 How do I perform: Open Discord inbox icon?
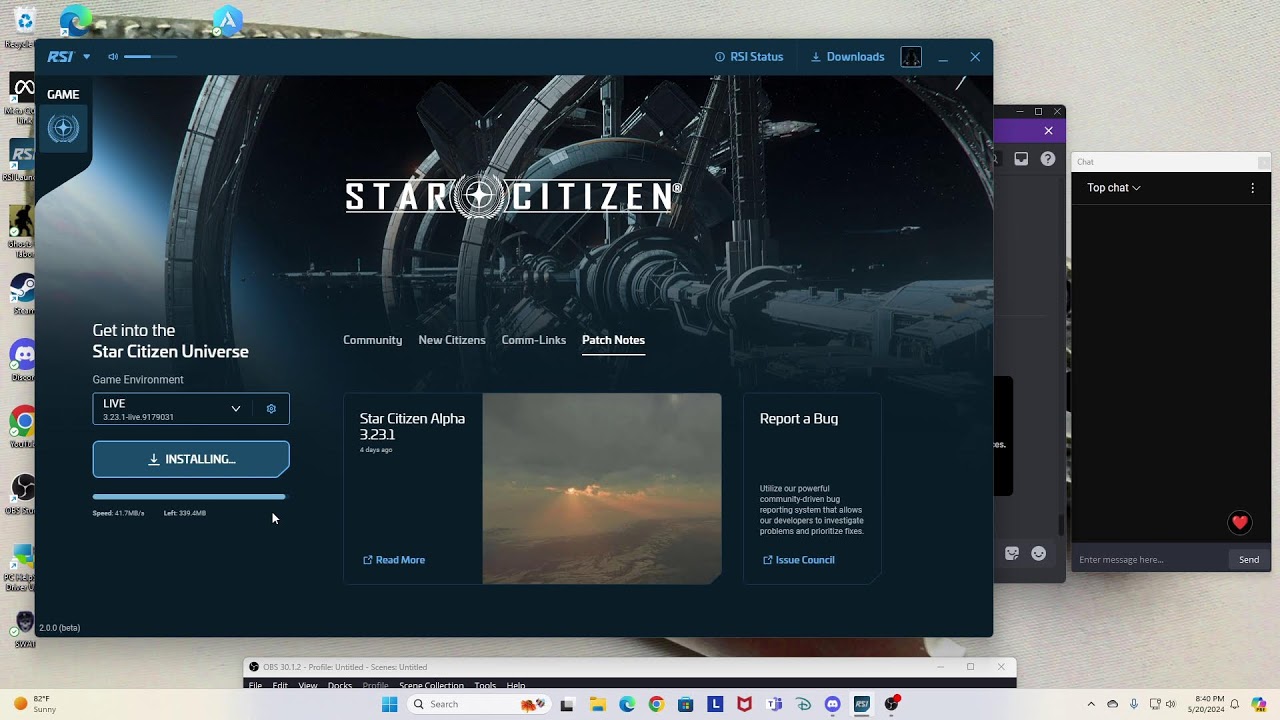[x=1021, y=159]
